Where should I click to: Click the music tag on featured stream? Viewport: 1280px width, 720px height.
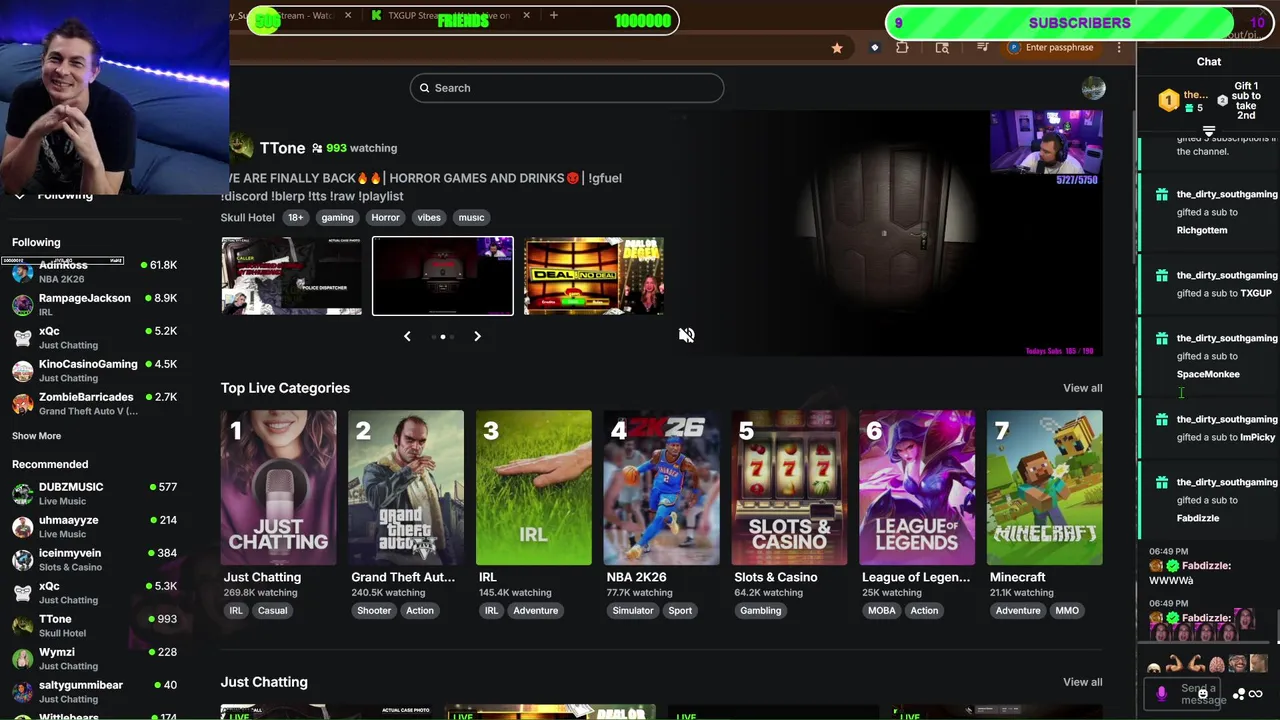click(471, 217)
